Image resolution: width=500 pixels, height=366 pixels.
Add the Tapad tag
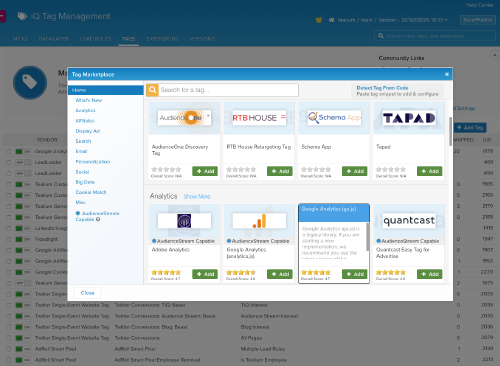(x=430, y=171)
